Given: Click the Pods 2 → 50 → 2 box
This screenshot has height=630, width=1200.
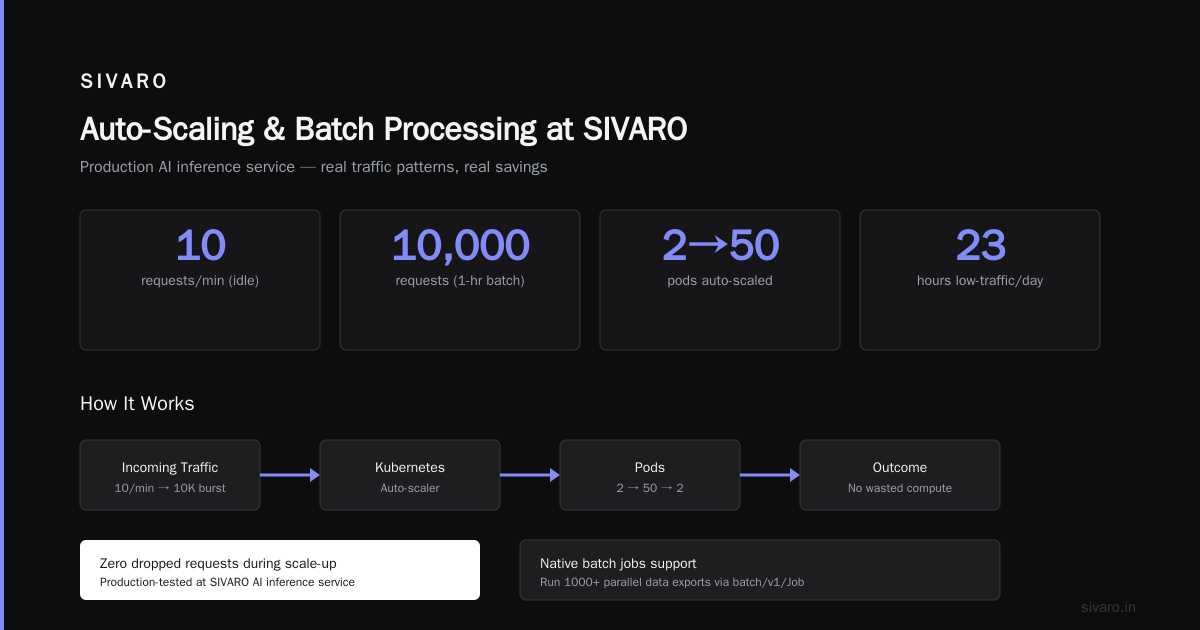Looking at the screenshot, I should point(650,475).
